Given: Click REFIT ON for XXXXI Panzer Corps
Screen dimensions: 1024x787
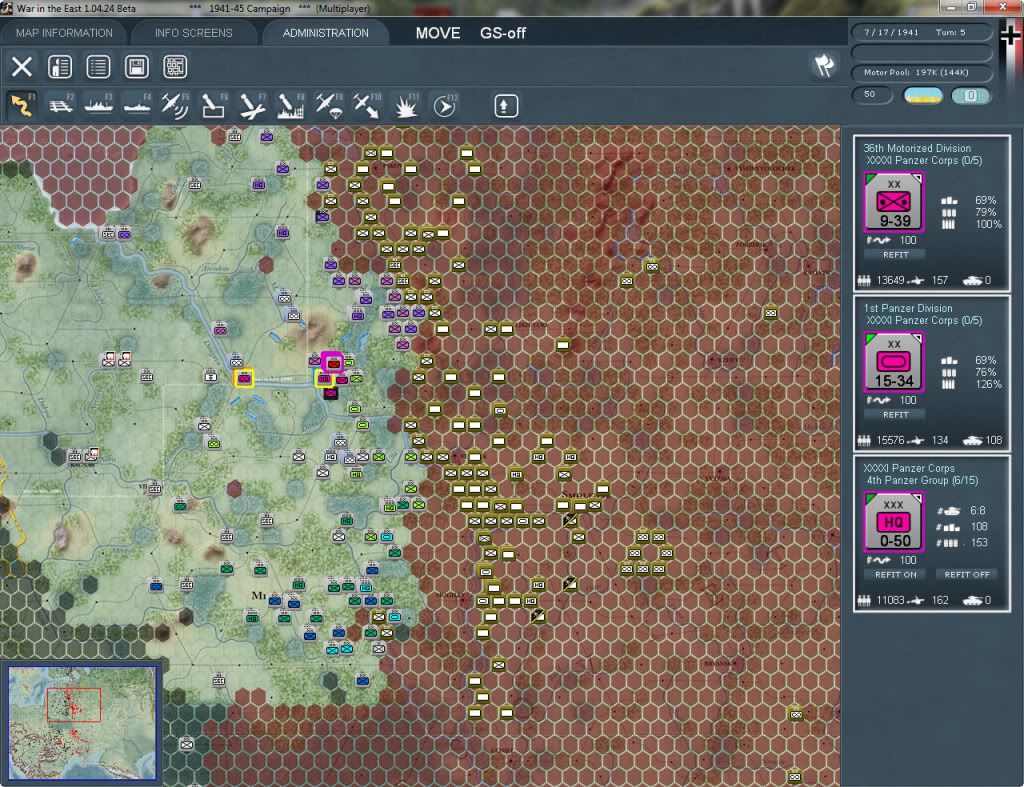Looking at the screenshot, I should [895, 575].
